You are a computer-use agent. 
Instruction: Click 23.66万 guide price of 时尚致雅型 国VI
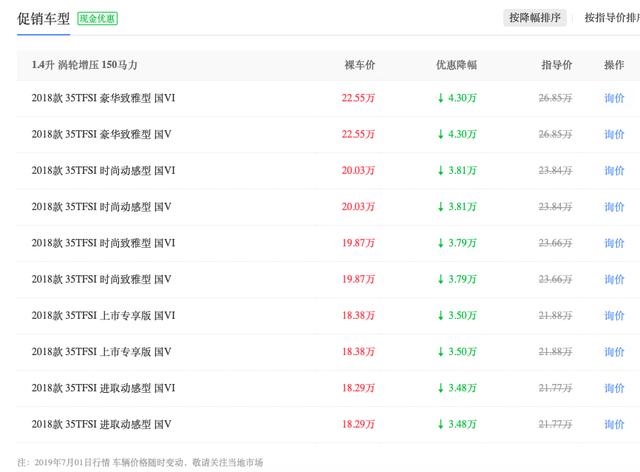point(556,243)
